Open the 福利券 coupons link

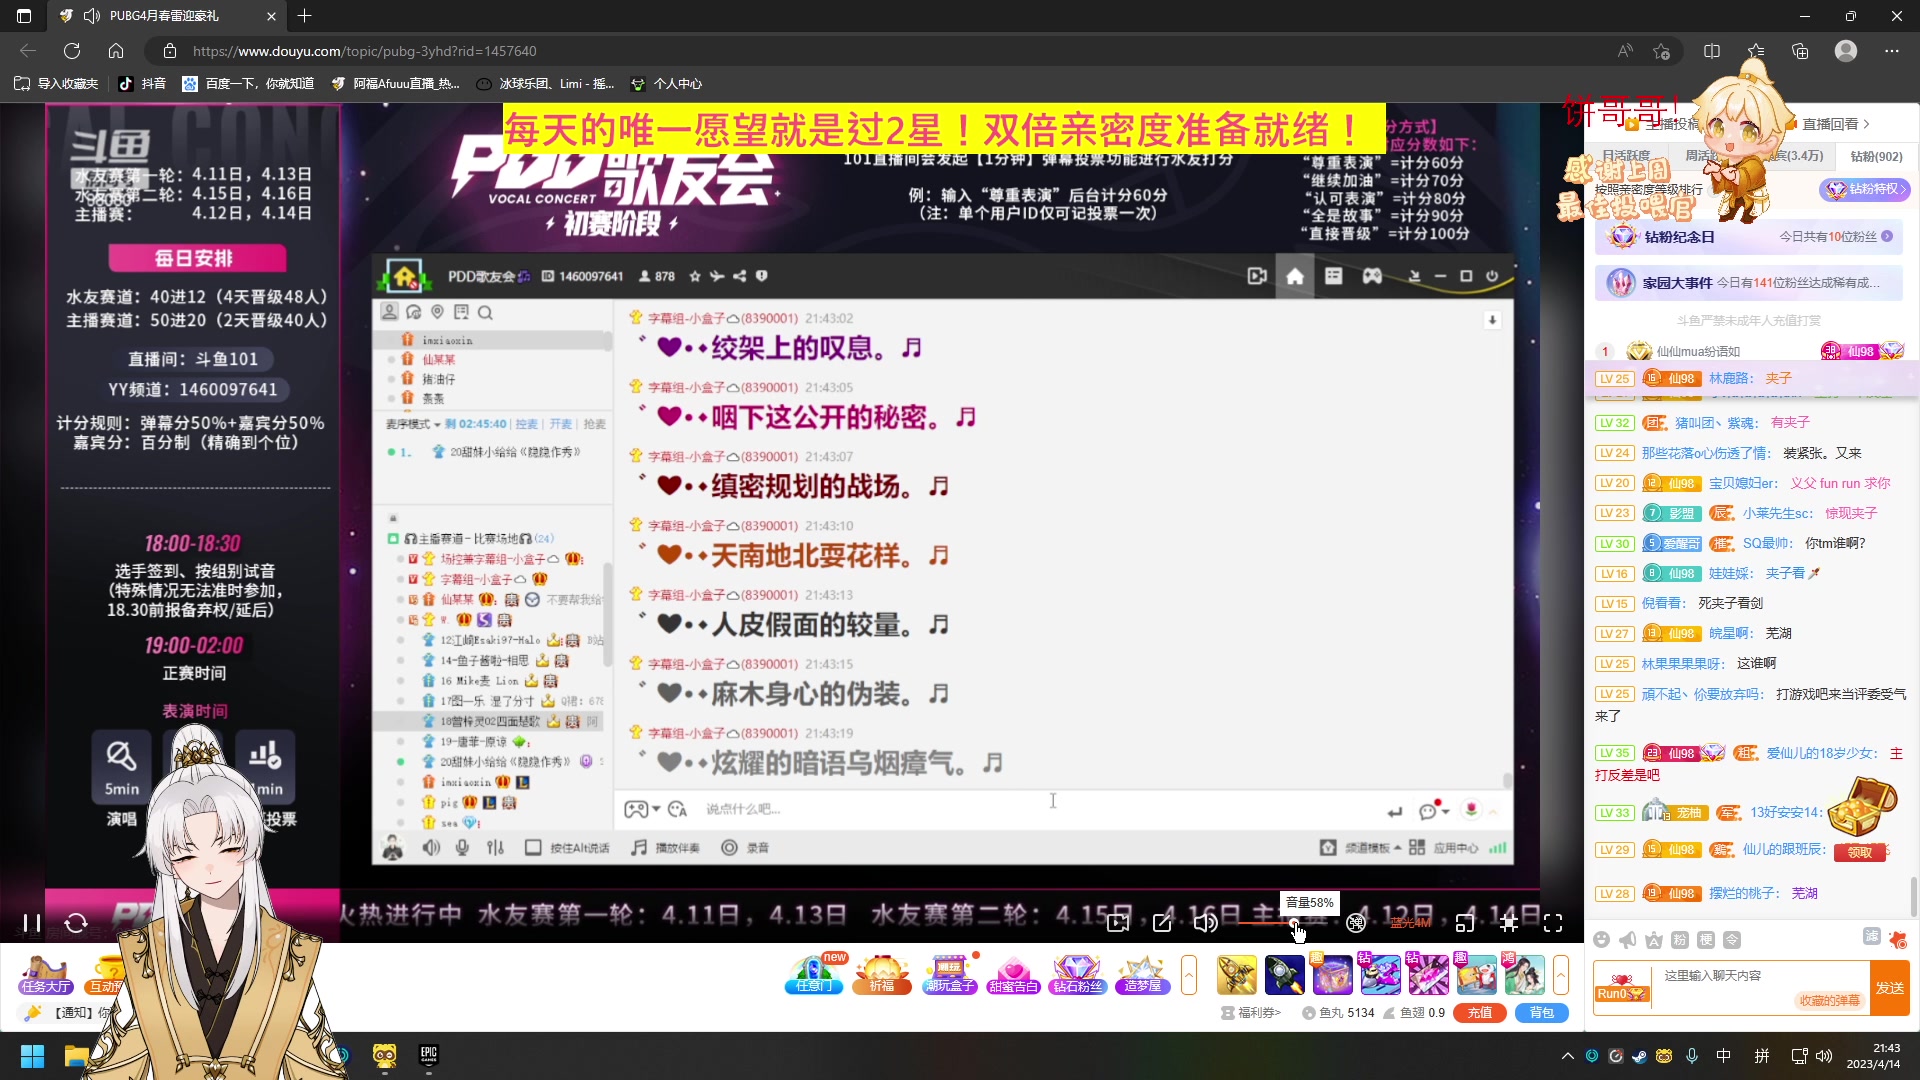point(1251,1013)
